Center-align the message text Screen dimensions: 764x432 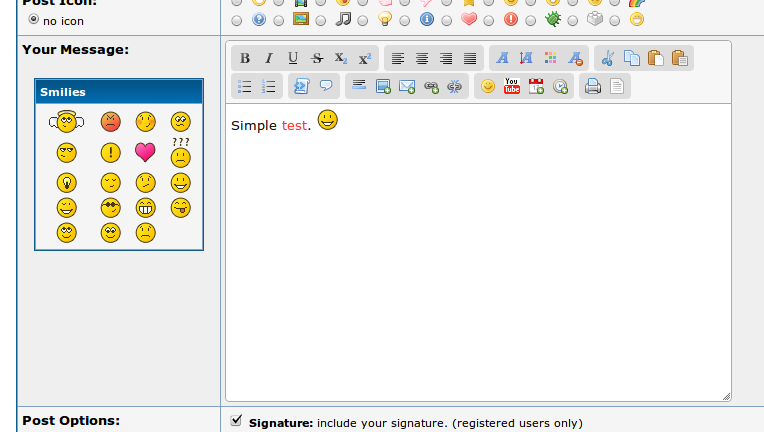point(422,58)
